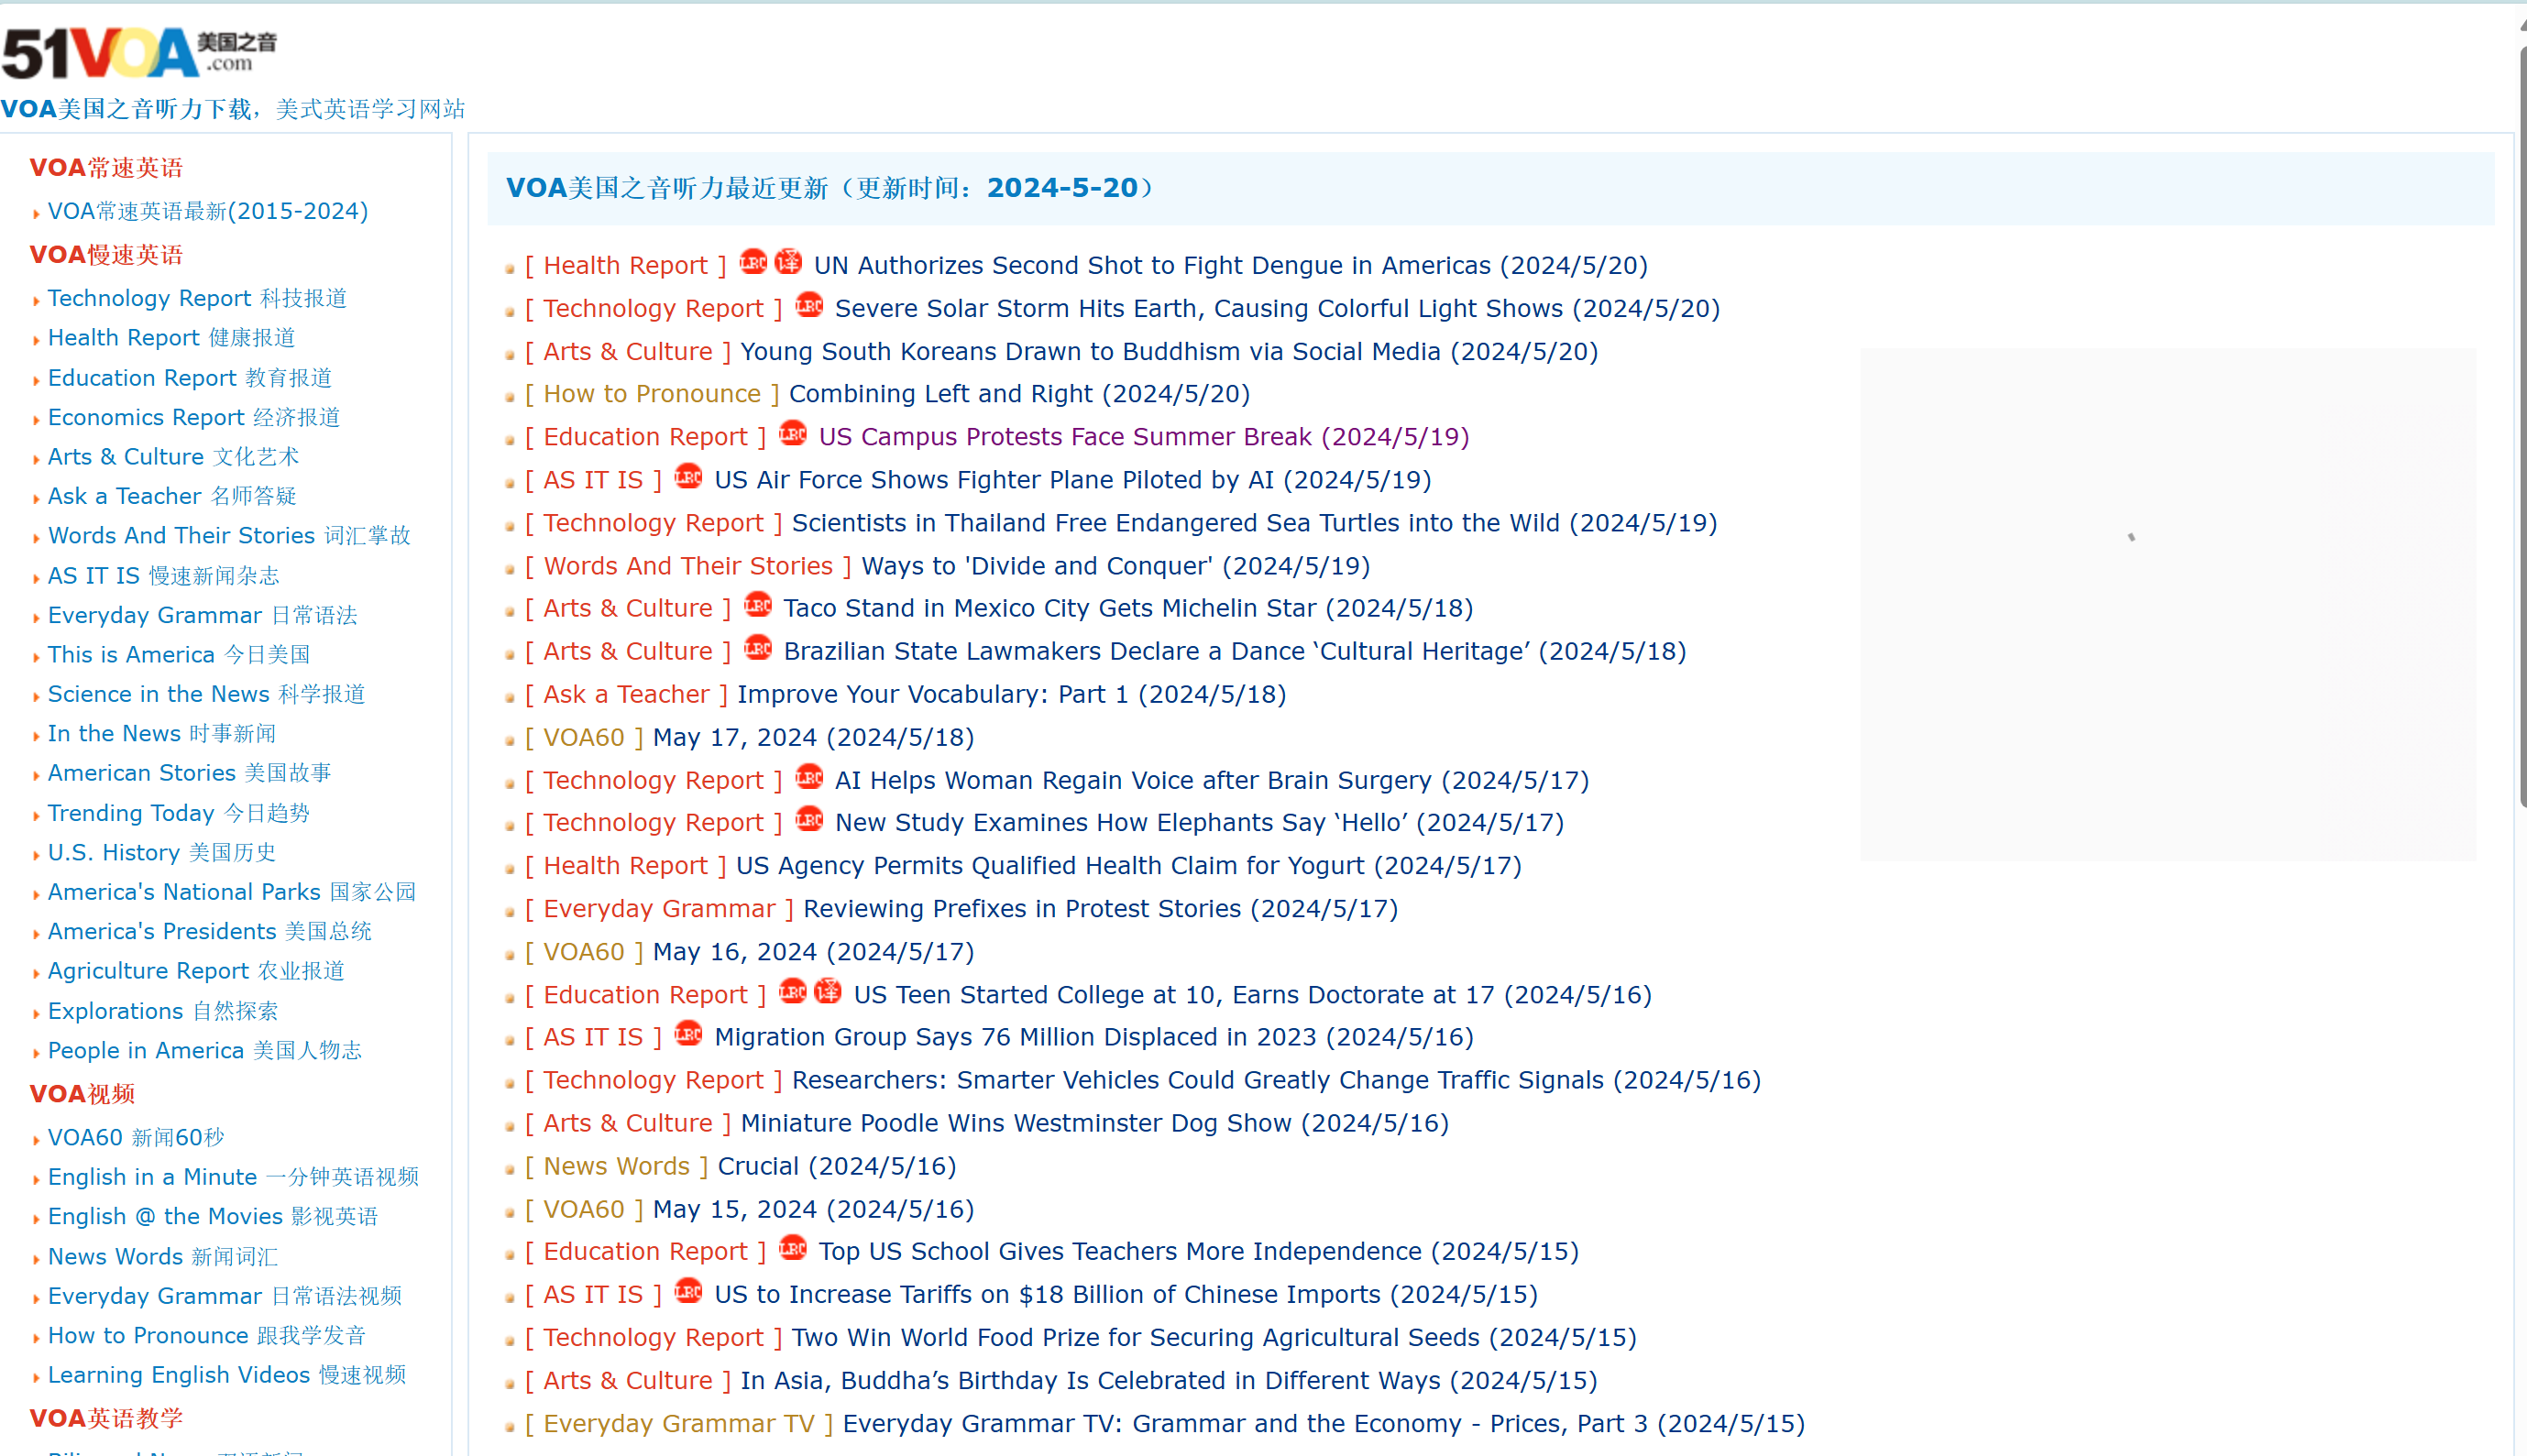Click LRC icon beside Severe Solar Storm article

click(809, 305)
